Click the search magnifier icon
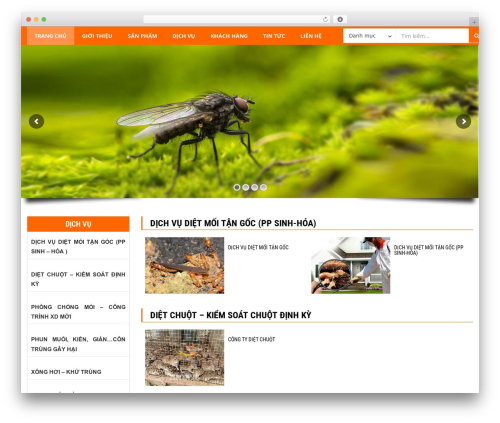500x423 pixels. pos(476,36)
